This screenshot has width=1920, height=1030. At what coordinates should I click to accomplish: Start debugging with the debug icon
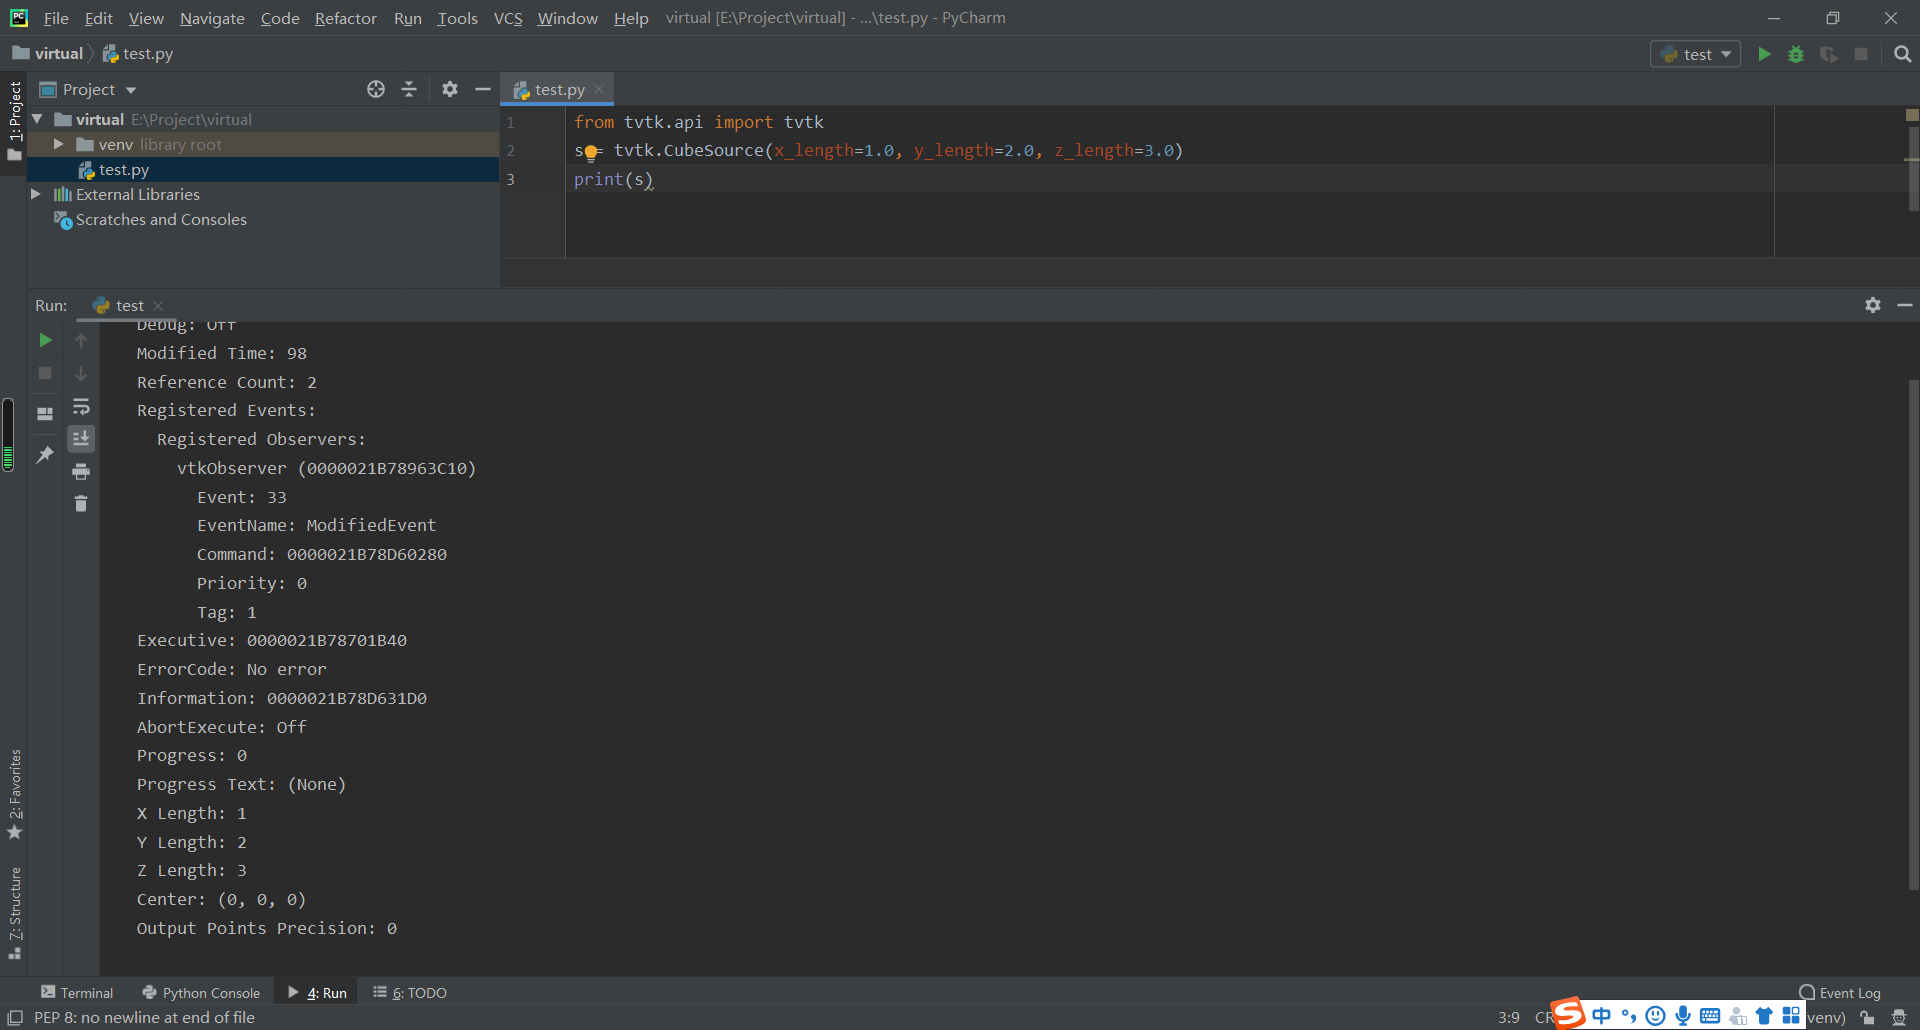pos(1796,54)
